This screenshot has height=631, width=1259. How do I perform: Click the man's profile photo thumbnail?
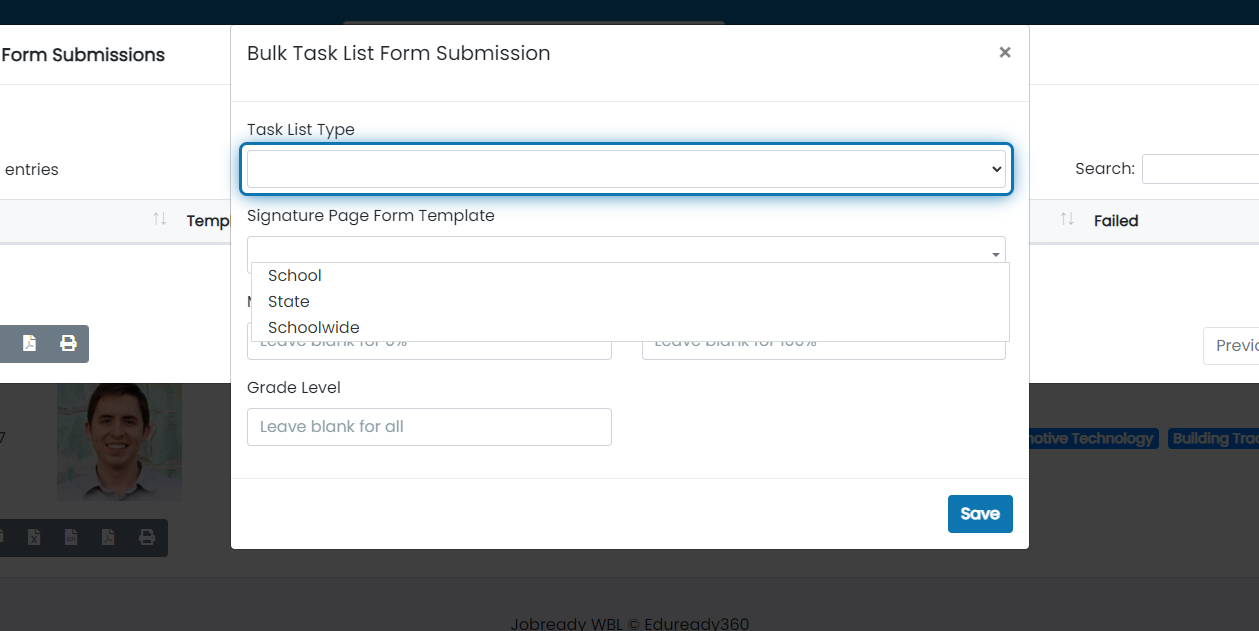coord(120,442)
